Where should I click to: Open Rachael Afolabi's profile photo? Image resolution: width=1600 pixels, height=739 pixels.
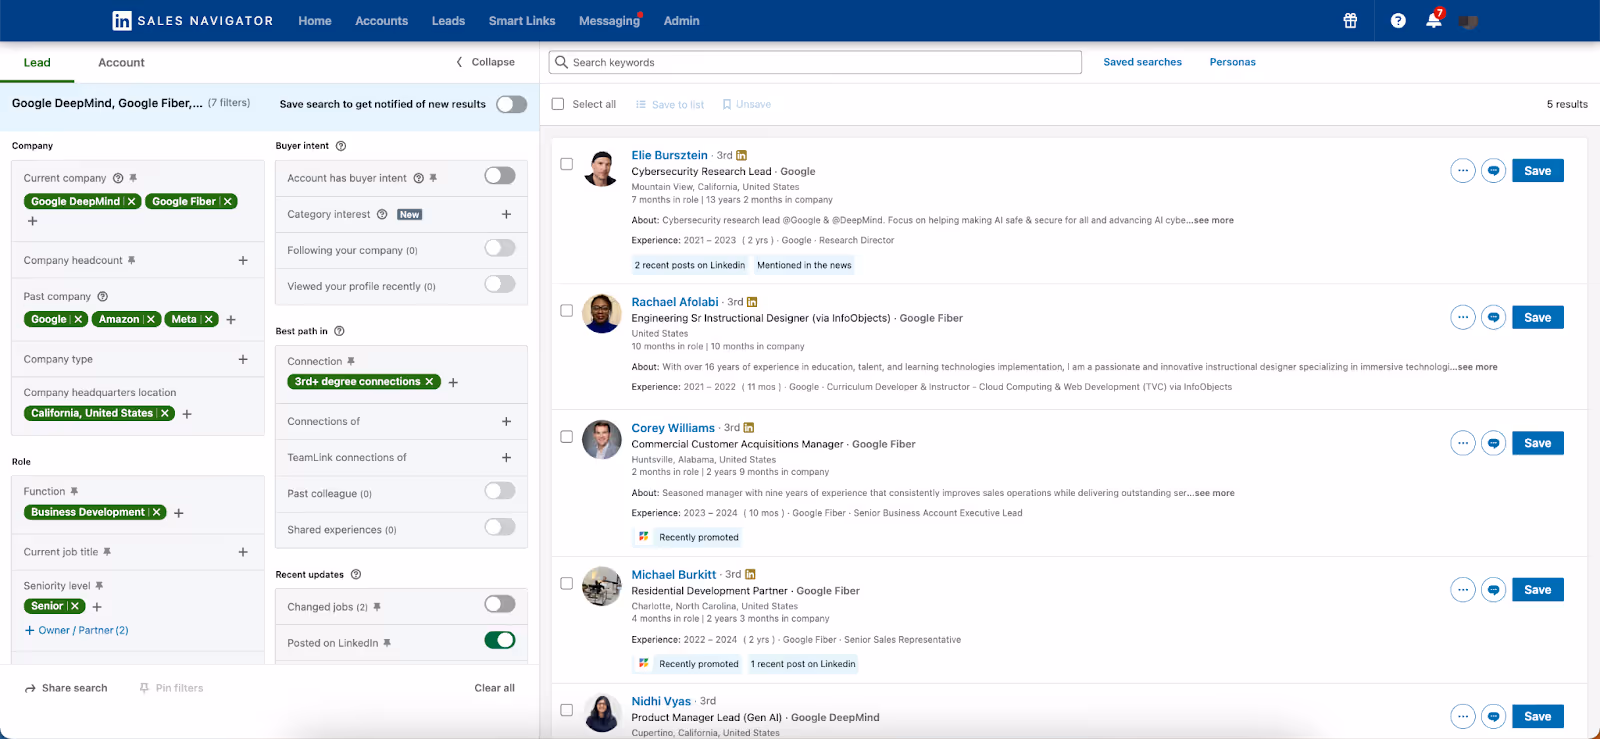click(x=602, y=314)
